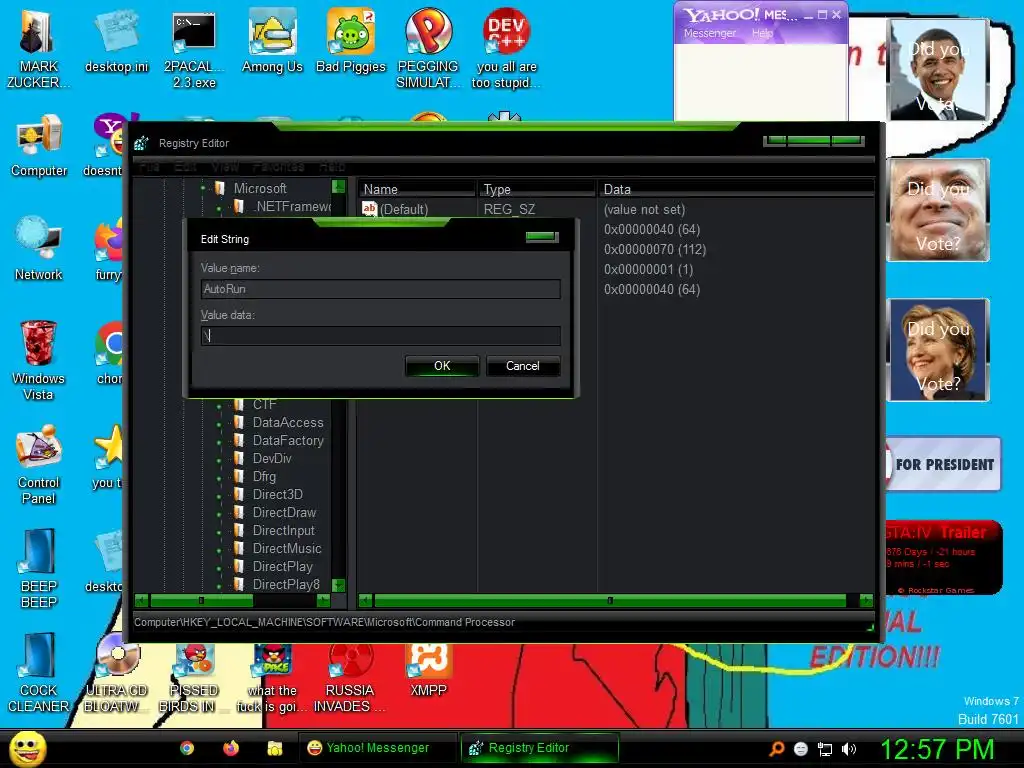Open the Registry Editor View menu

tap(225, 167)
